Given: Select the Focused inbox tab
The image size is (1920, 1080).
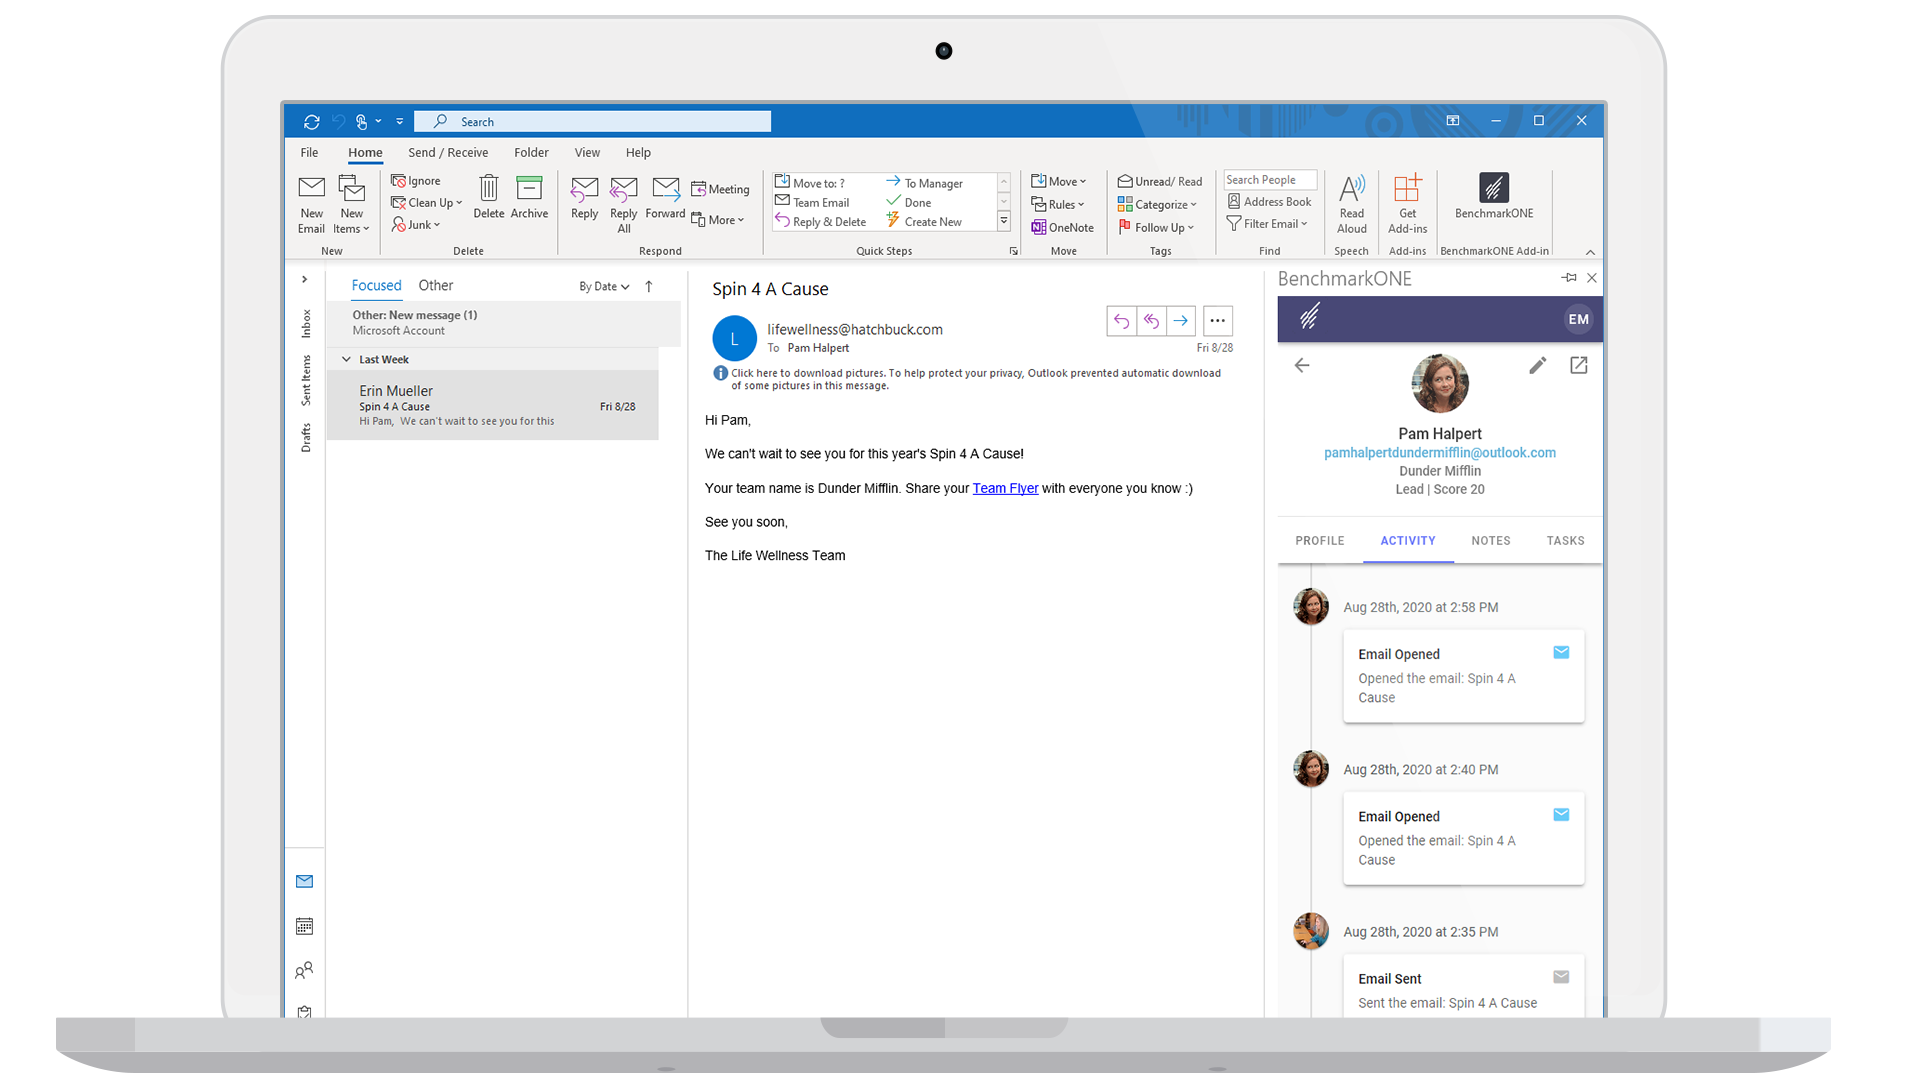Looking at the screenshot, I should pyautogui.click(x=376, y=286).
